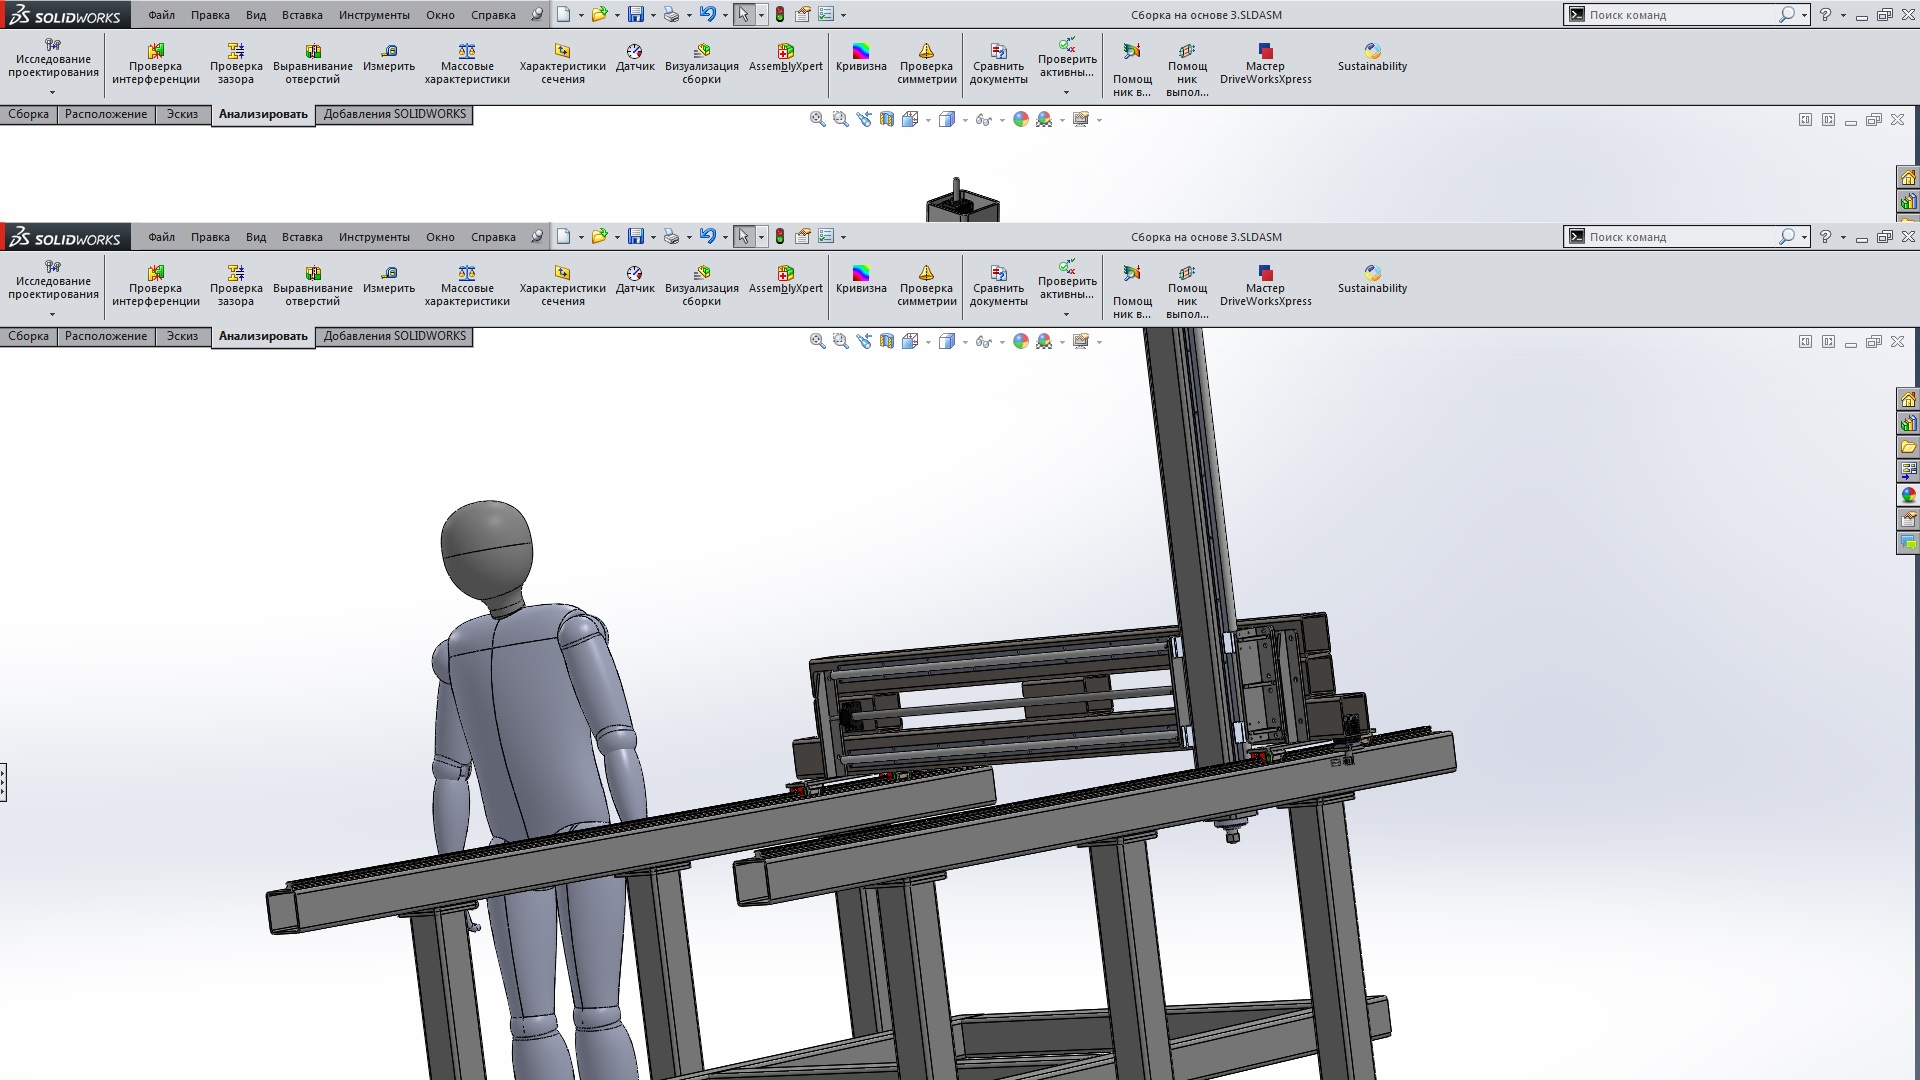Open Проверить активны… dropdown in the lower ribbon
The width and height of the screenshot is (1920, 1080).
click(1066, 314)
